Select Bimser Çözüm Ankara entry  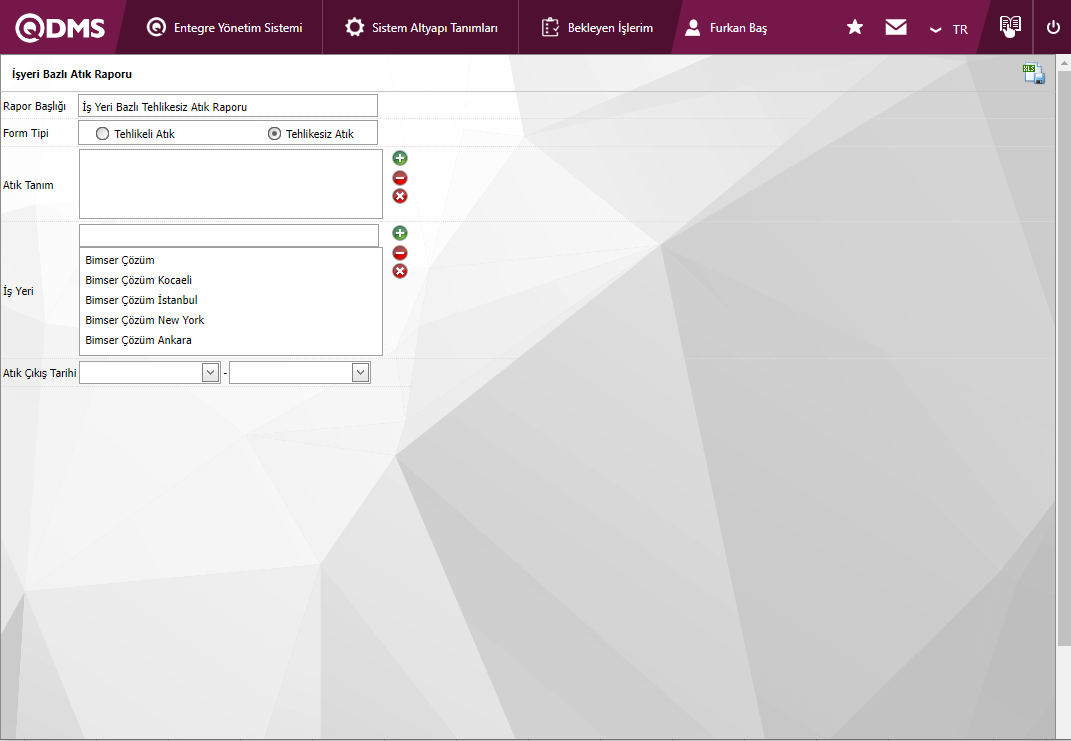click(139, 340)
